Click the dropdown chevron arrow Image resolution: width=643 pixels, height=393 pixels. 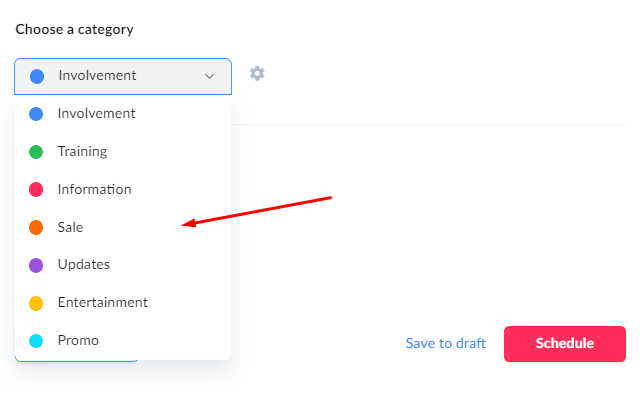coord(210,76)
